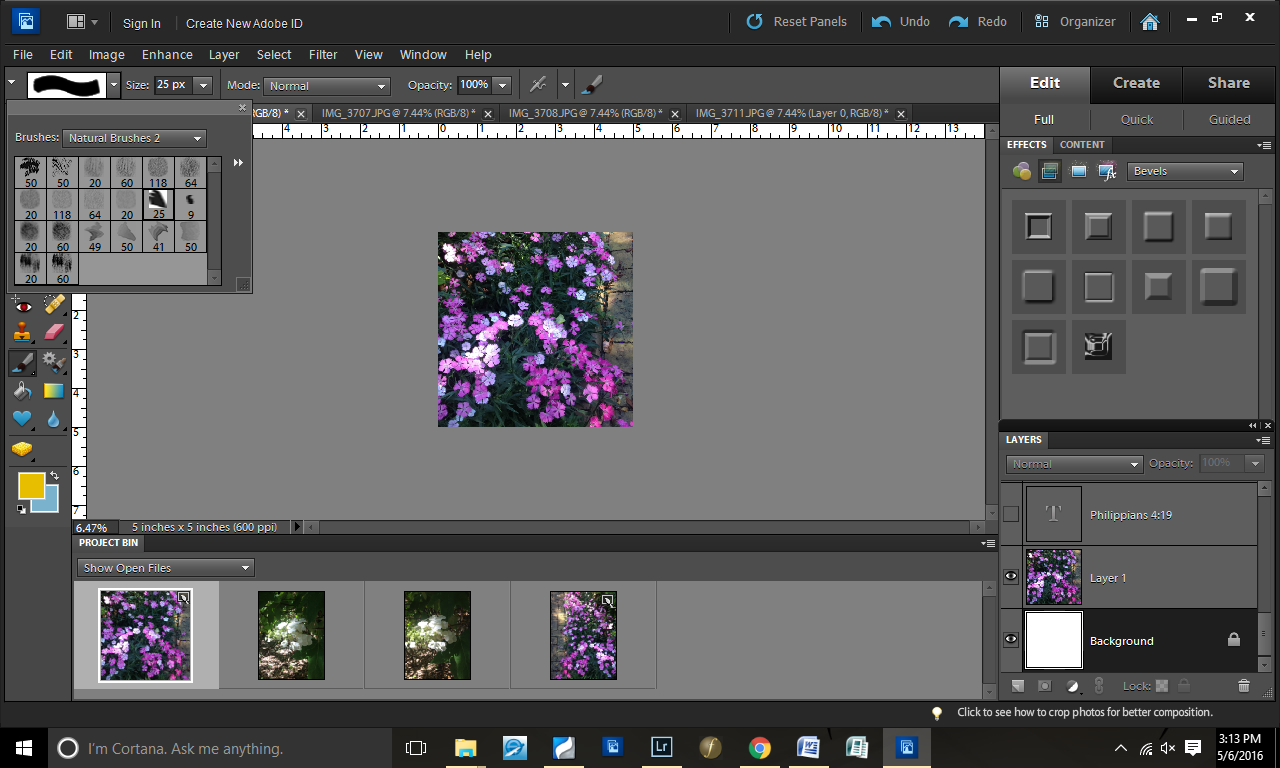Open the Organizer
1280x768 pixels.
tap(1075, 22)
